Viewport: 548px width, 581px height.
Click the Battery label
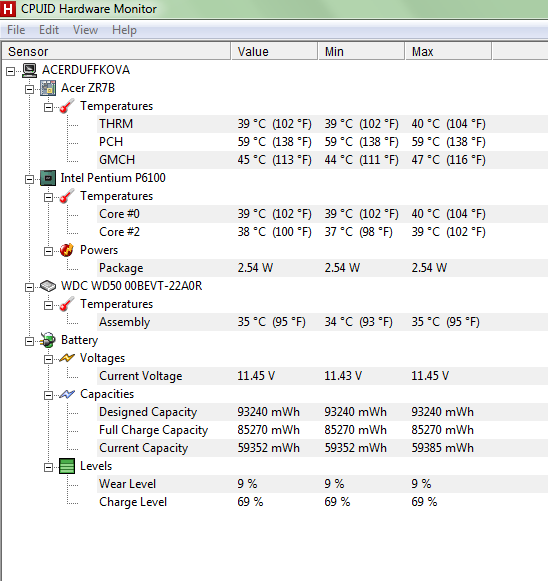click(79, 340)
